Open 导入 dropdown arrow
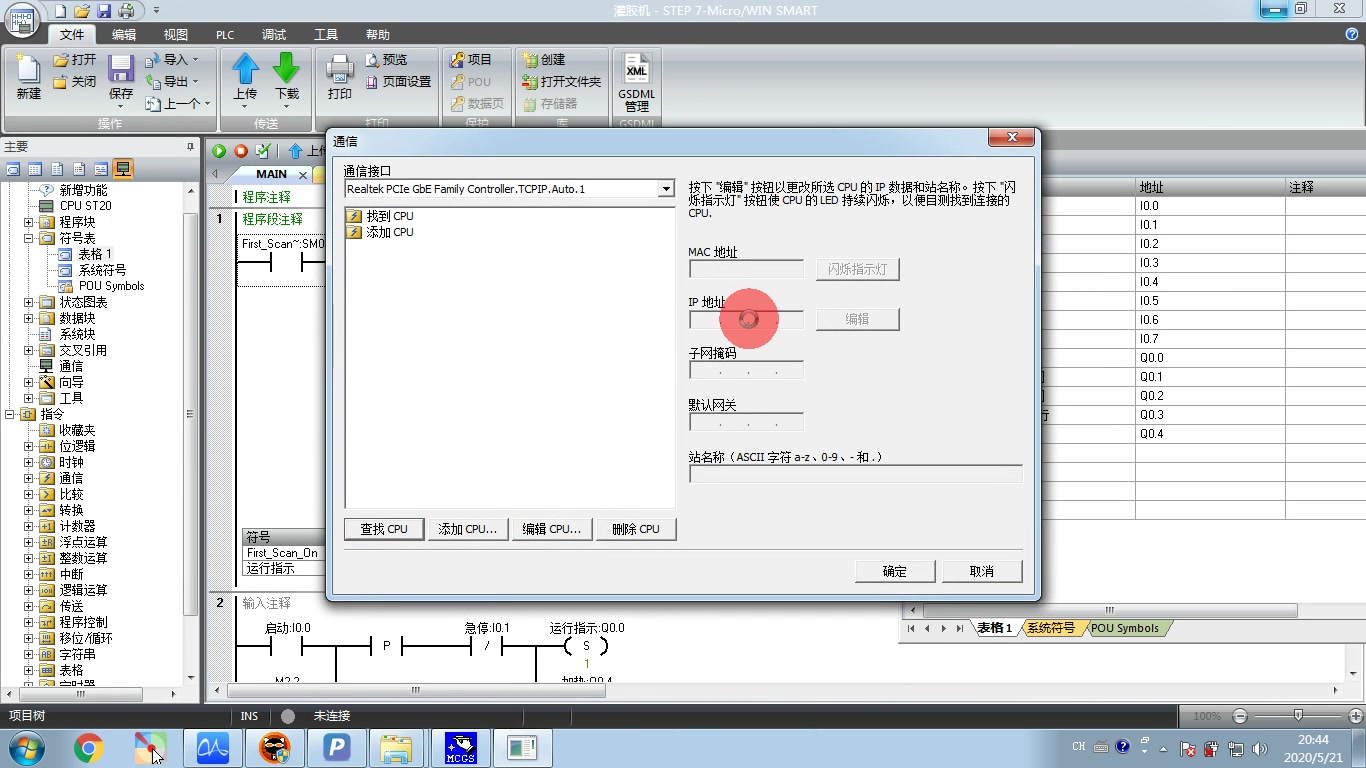 point(195,60)
